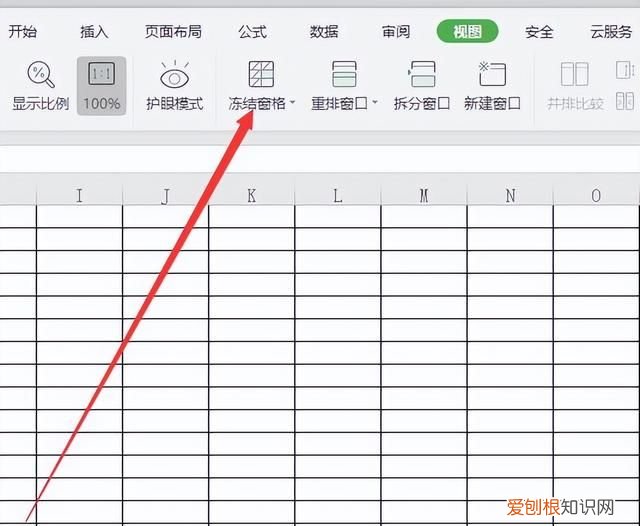This screenshot has width=640, height=526.
Task: Click the 拆分窗口 split window icon
Action: (422, 74)
